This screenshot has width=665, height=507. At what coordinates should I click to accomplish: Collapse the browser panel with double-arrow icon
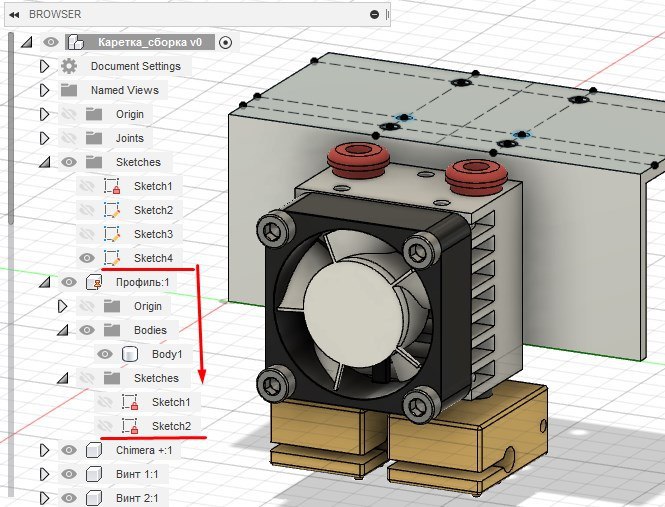[14, 14]
